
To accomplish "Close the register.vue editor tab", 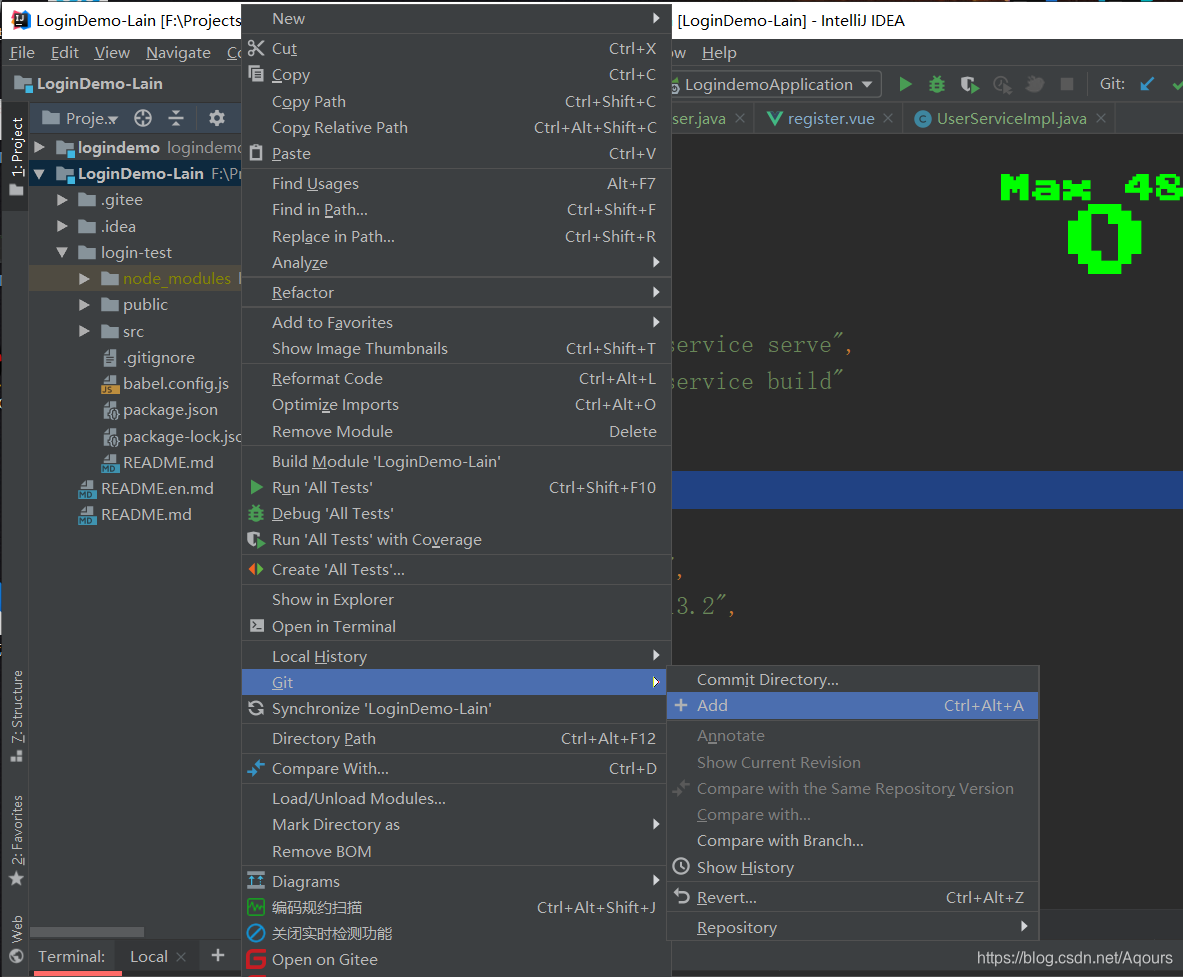I will point(888,118).
